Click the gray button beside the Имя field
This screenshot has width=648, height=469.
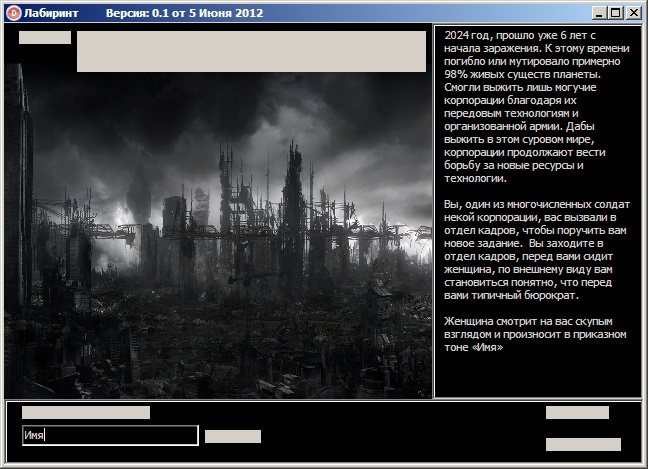(233, 436)
